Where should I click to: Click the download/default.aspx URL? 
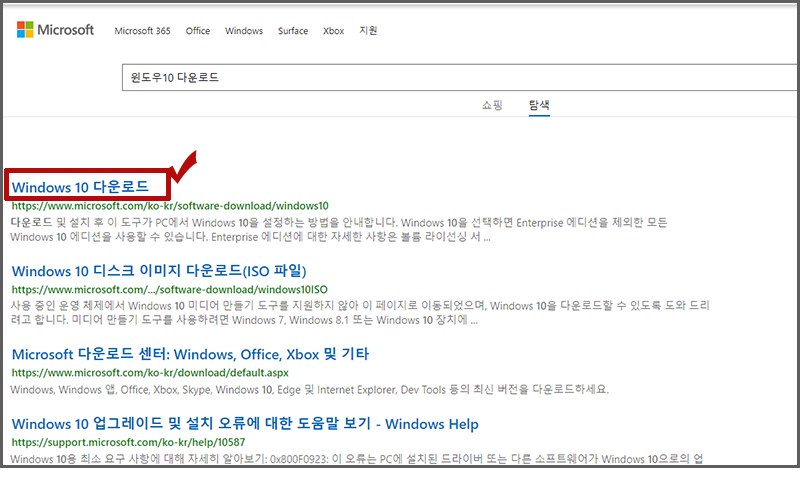(x=150, y=373)
